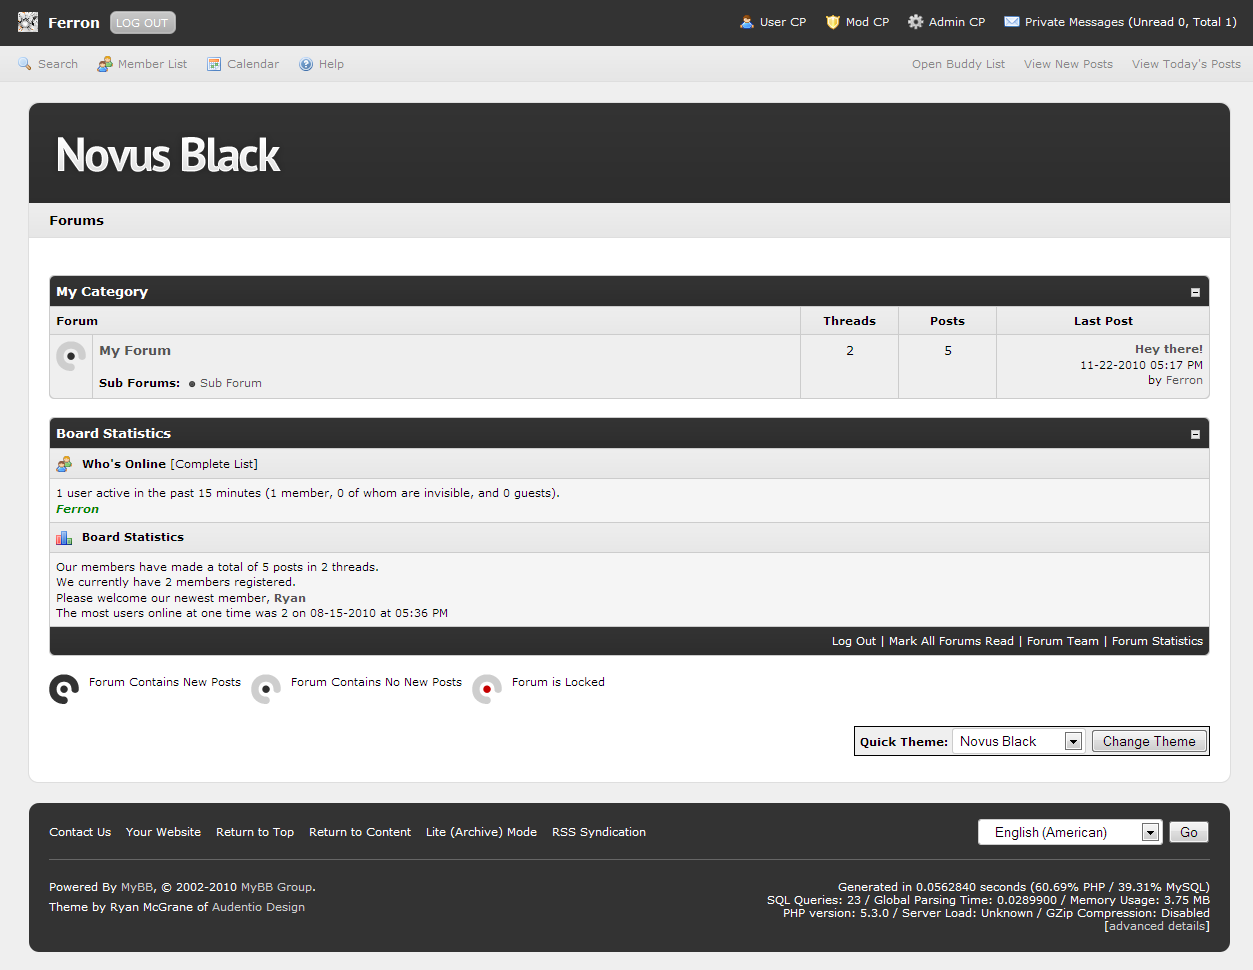This screenshot has height=970, width=1253.
Task: Click the Member List people icon
Action: 105,64
